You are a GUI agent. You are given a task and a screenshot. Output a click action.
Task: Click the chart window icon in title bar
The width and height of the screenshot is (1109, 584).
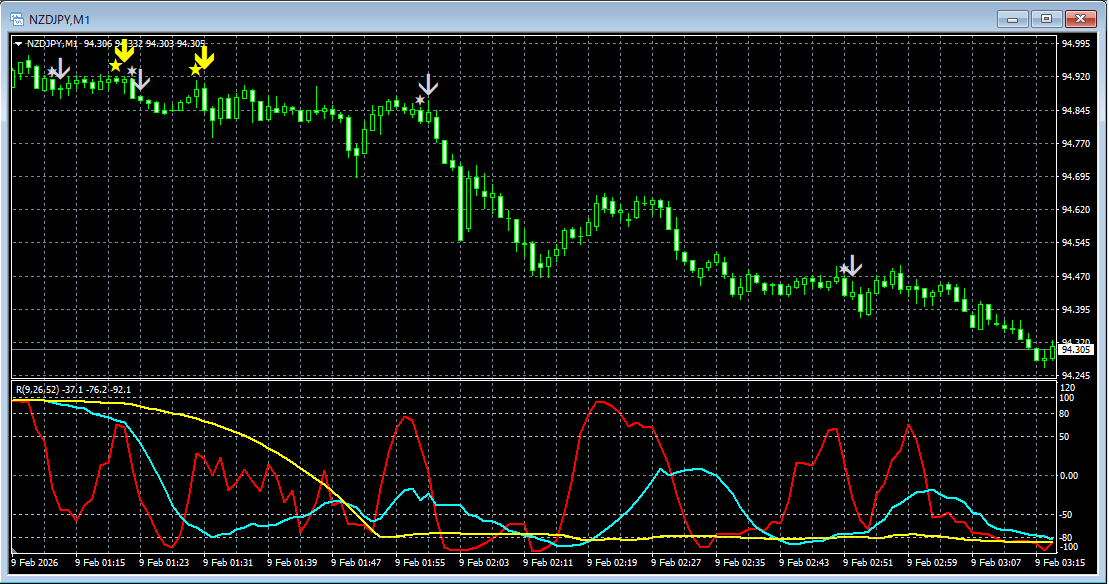coord(17,18)
